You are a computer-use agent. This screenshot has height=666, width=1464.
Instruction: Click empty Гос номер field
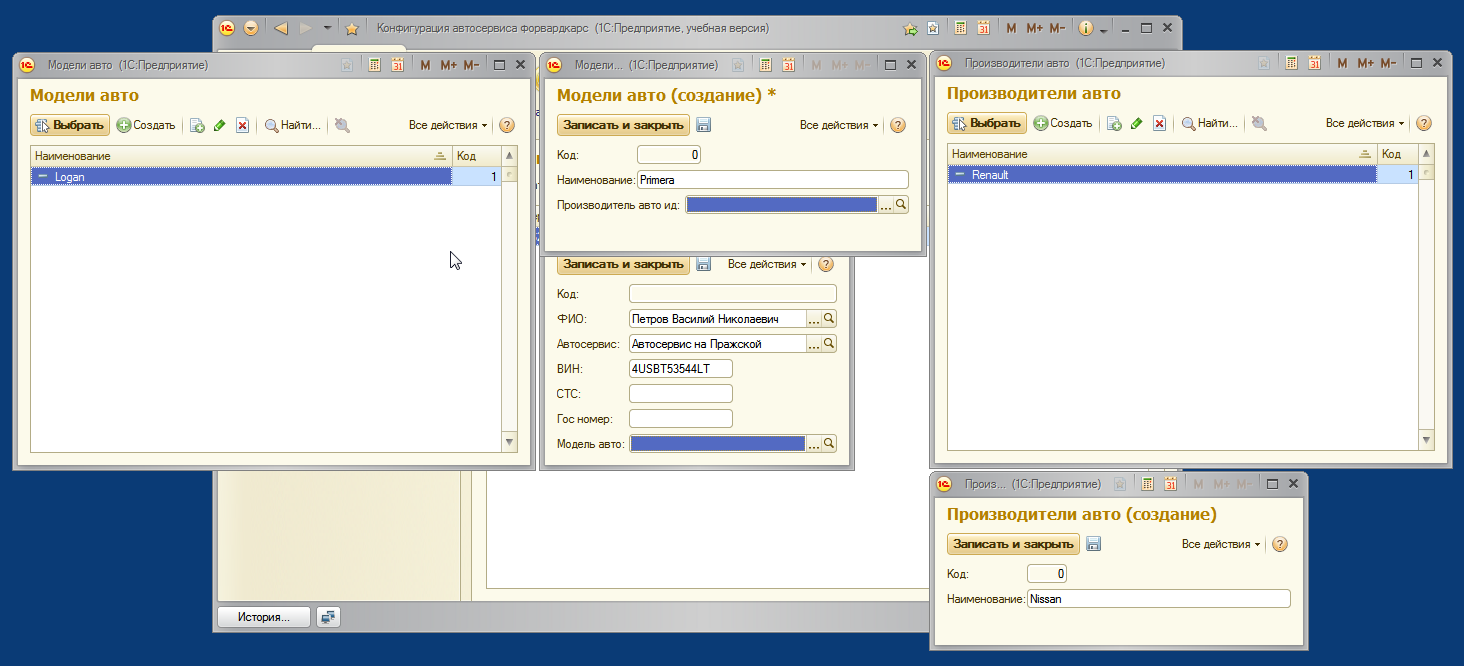tap(681, 419)
